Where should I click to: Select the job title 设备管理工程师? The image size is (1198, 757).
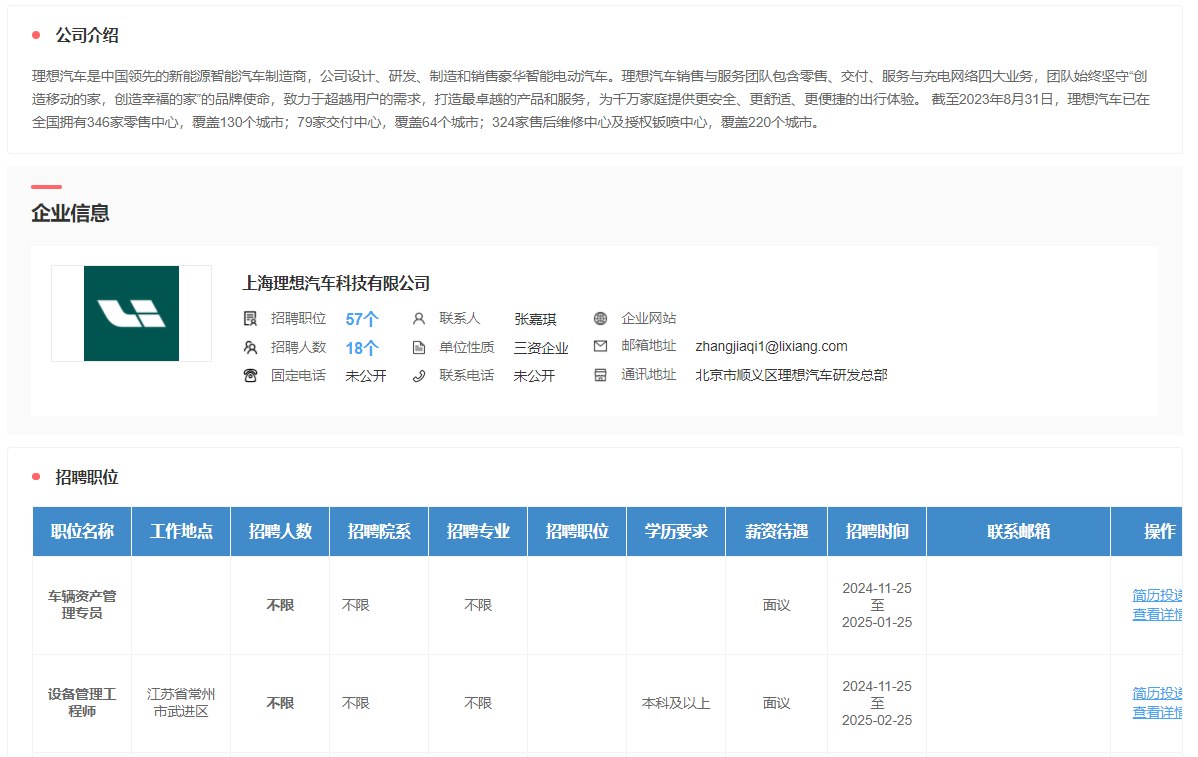[82, 703]
